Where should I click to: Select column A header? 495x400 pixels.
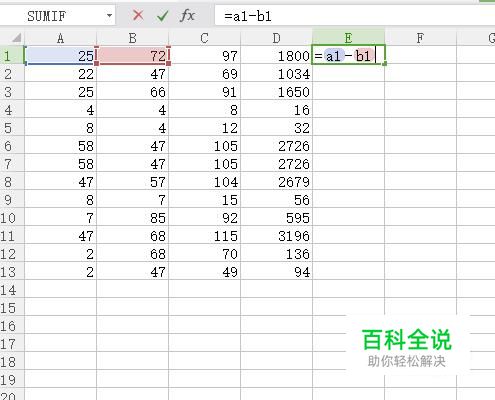coord(60,38)
